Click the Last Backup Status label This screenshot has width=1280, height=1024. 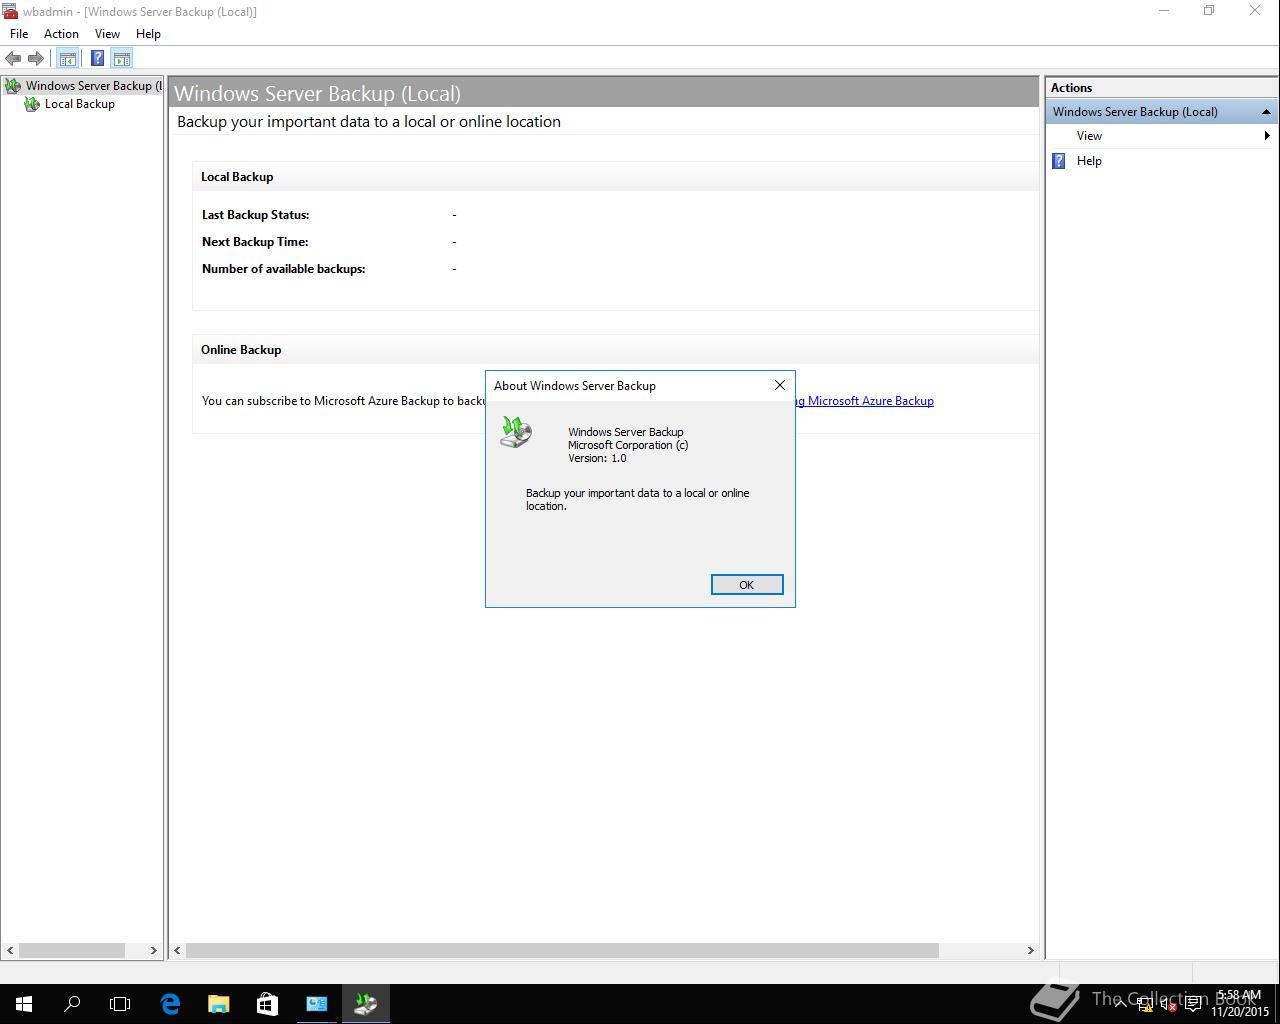pos(256,215)
